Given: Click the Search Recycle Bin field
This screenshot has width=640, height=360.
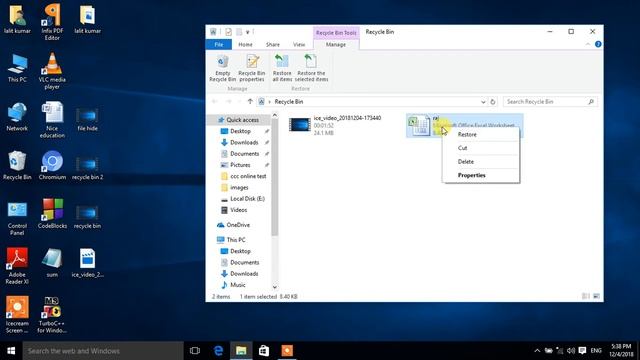Looking at the screenshot, I should pos(550,102).
